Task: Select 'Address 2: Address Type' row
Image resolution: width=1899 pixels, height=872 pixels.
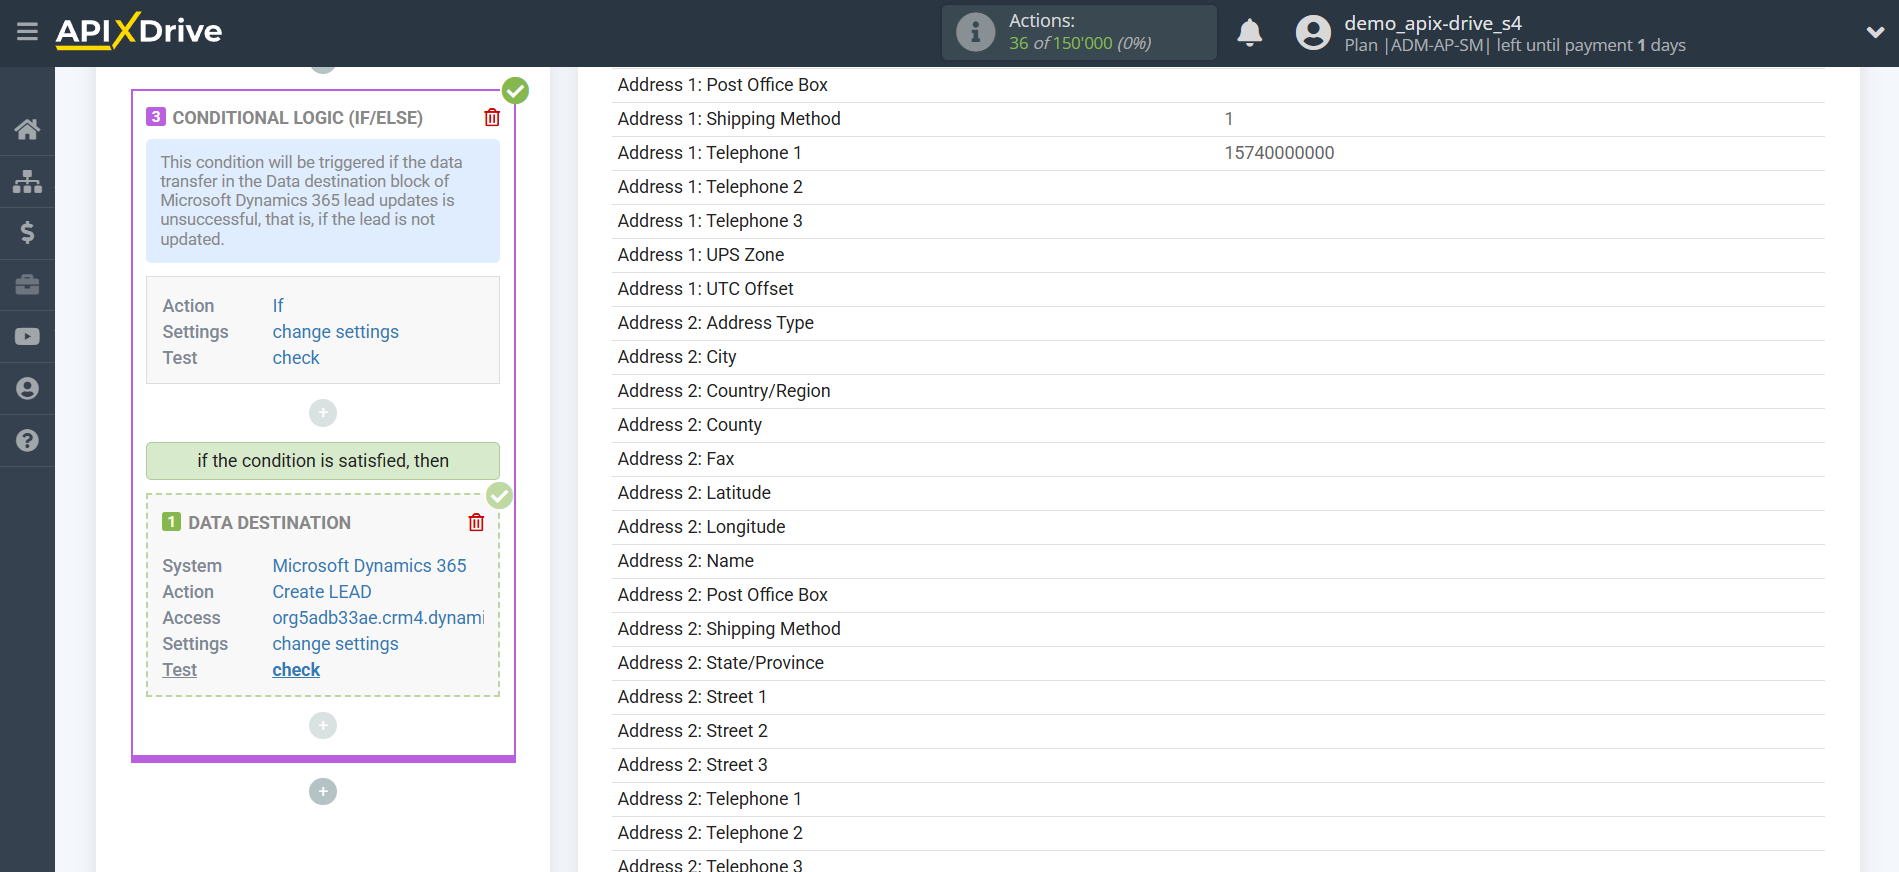Action: pos(1218,323)
